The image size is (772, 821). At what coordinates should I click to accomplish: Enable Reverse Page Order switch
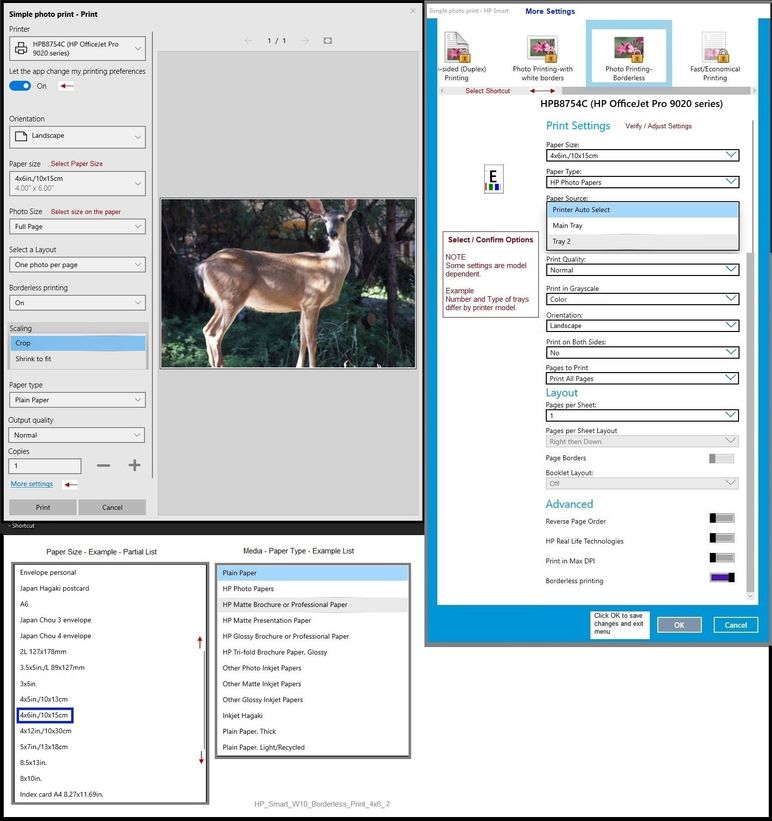pyautogui.click(x=722, y=518)
